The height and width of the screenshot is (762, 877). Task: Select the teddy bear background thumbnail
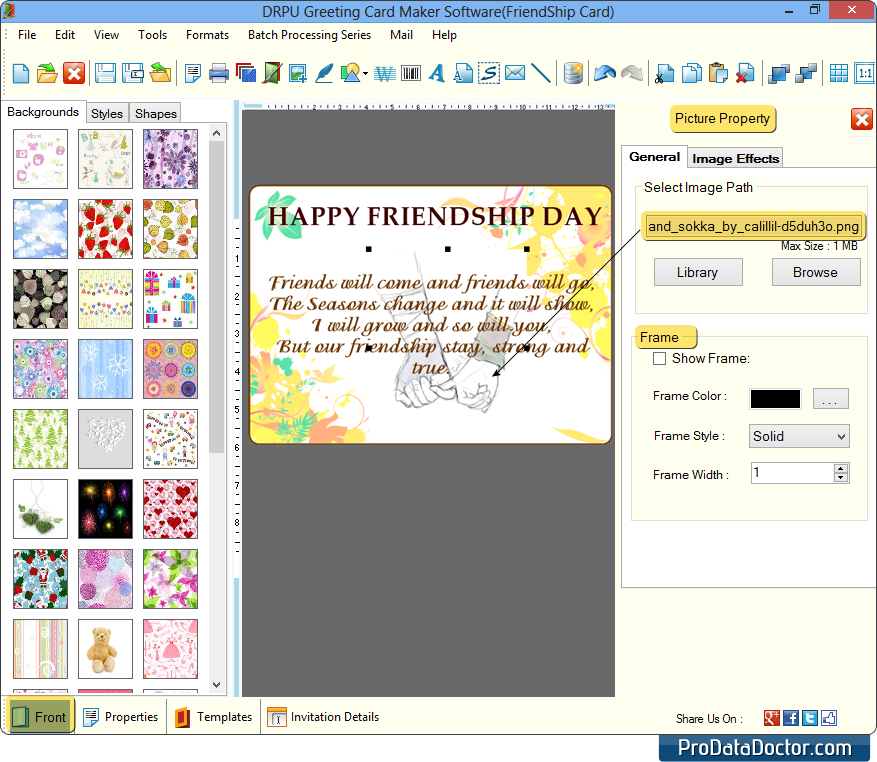(105, 648)
